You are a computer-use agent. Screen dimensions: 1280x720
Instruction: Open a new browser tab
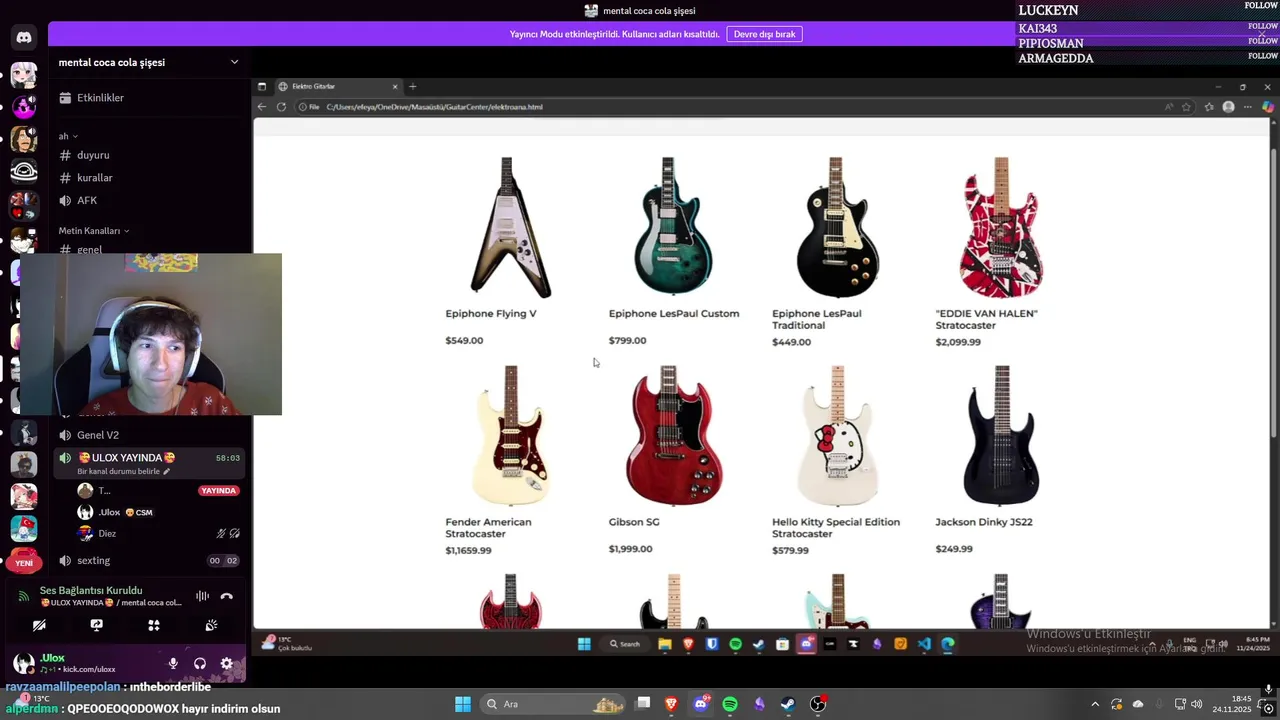(x=413, y=87)
